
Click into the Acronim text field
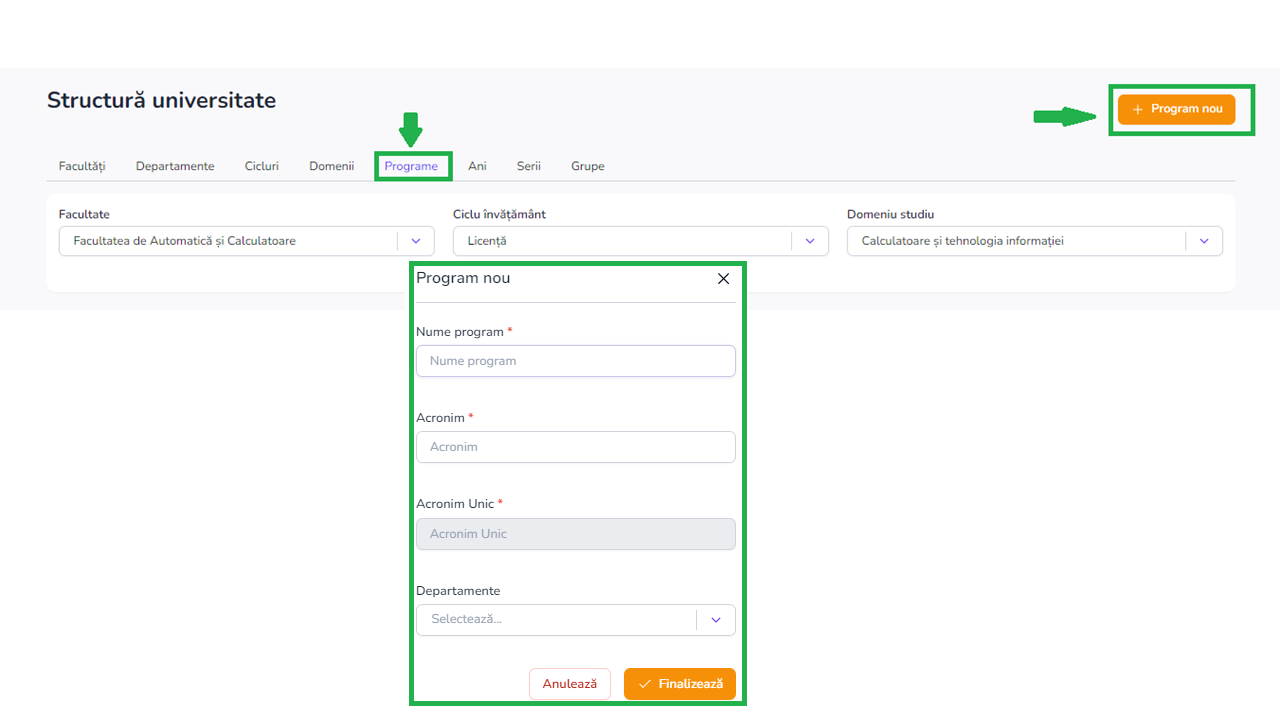(575, 447)
